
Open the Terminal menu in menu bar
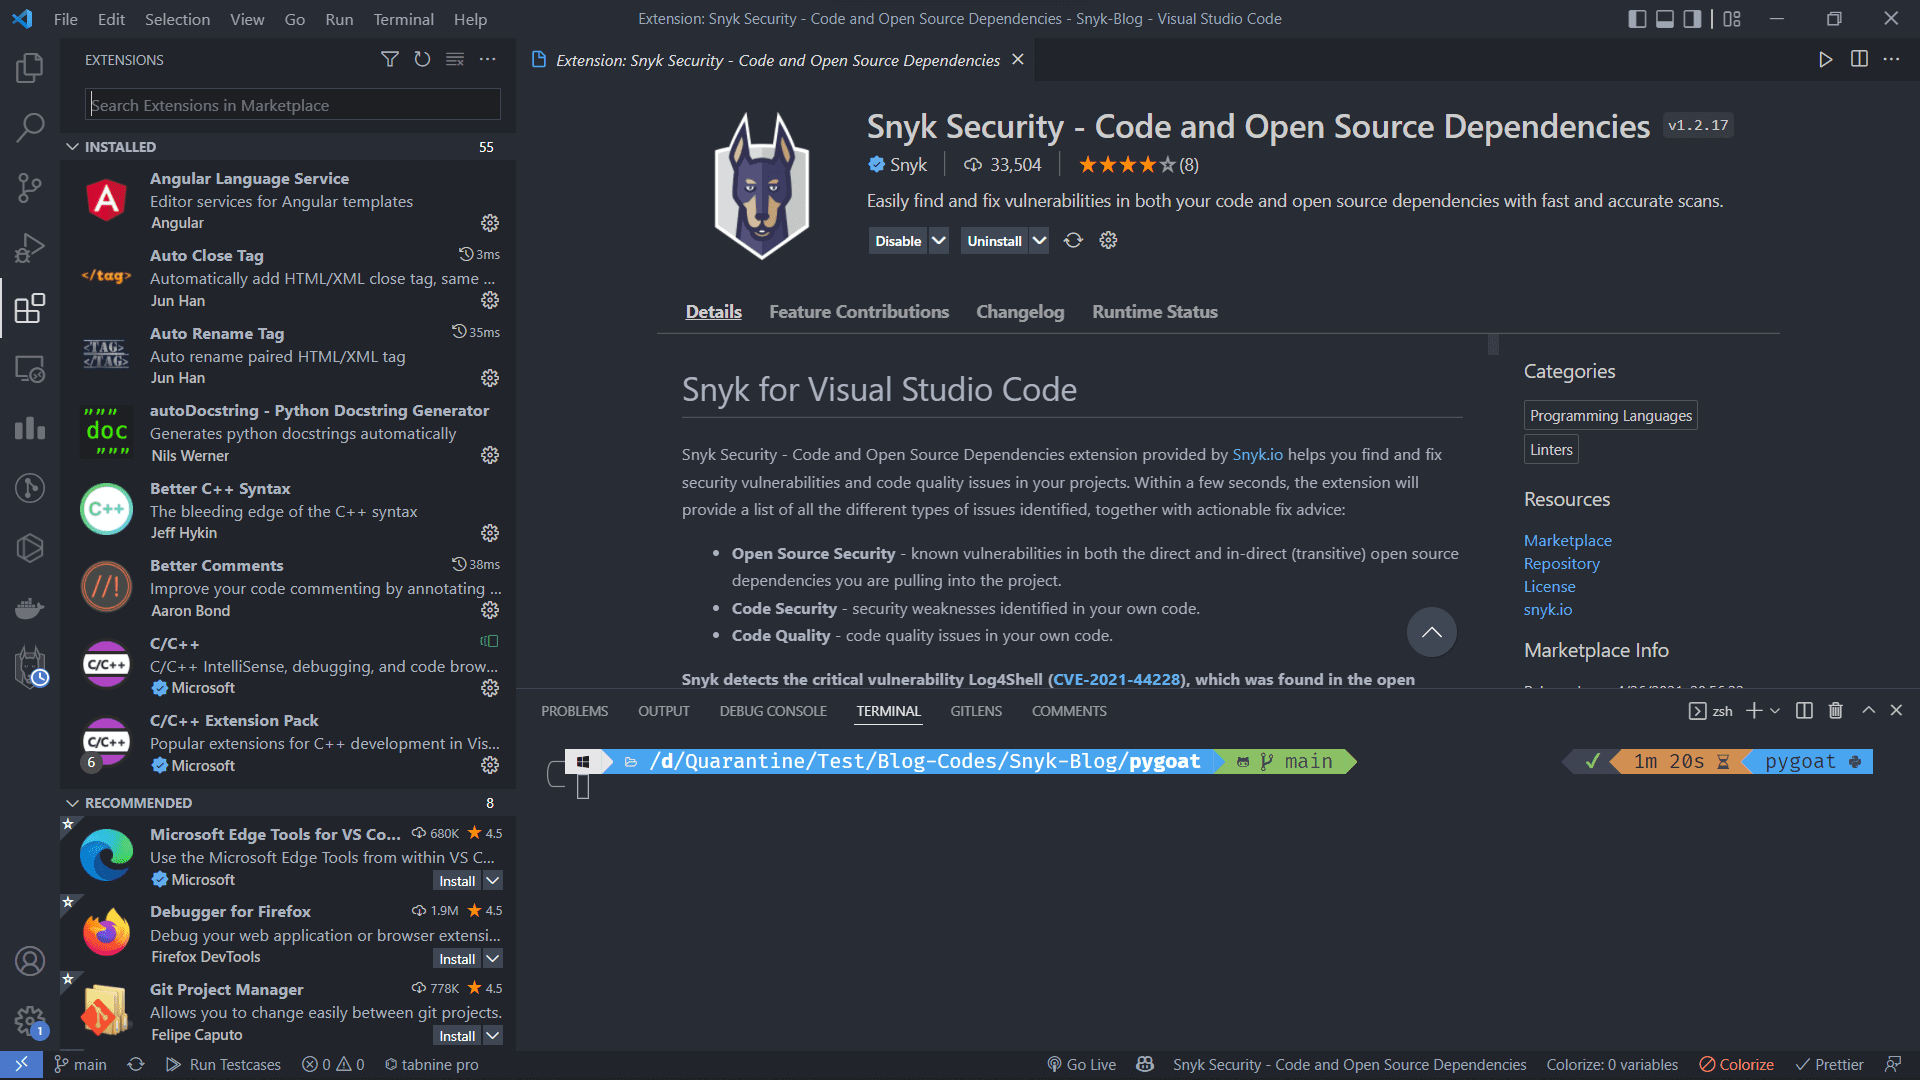coord(403,19)
